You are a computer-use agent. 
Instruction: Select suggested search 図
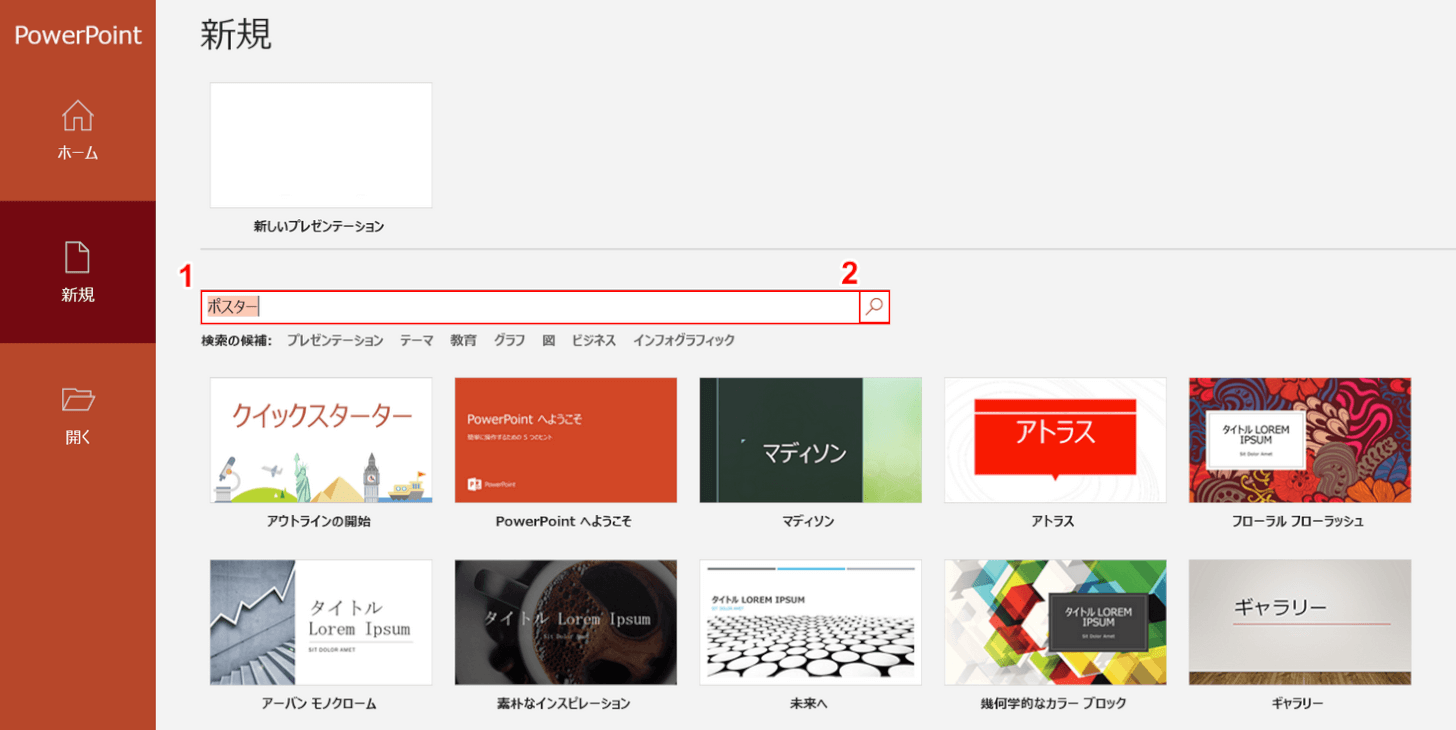(549, 340)
